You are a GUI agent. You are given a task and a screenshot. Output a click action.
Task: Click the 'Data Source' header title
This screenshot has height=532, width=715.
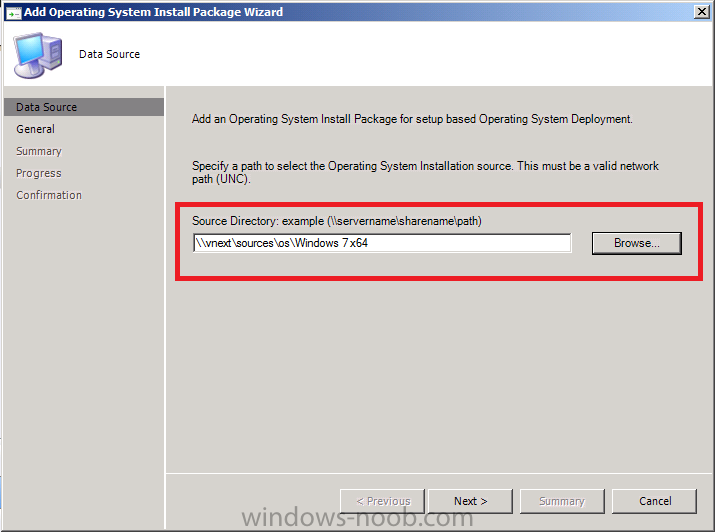(x=109, y=54)
